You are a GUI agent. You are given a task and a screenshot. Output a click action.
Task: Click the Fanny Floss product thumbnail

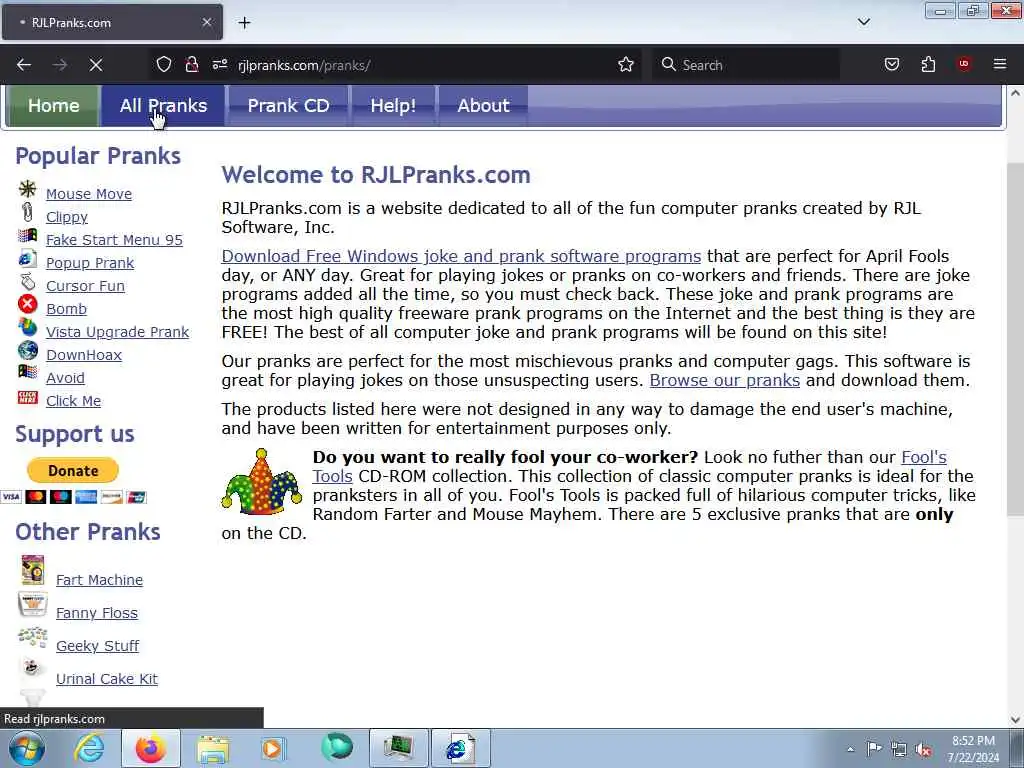tap(33, 604)
